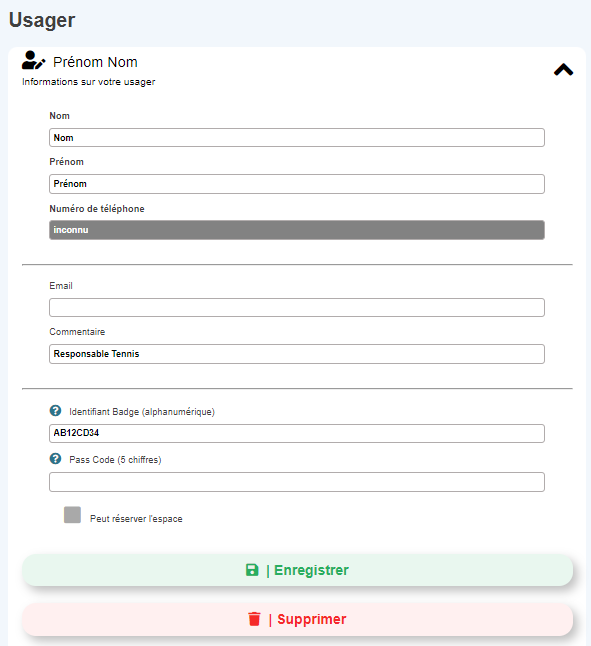Focus the Prénom input field

tap(297, 184)
